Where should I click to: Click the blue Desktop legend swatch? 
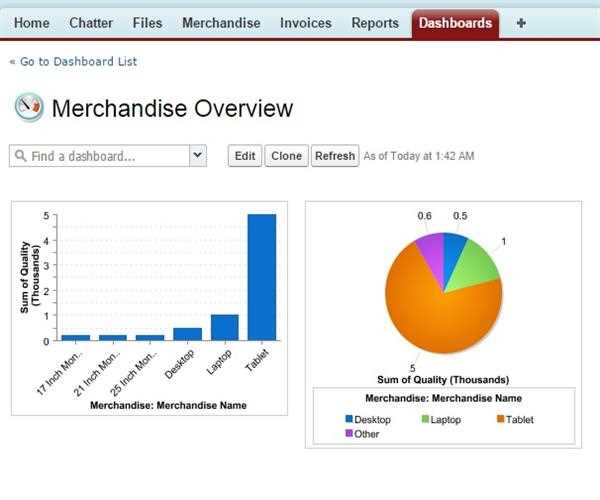[x=349, y=420]
